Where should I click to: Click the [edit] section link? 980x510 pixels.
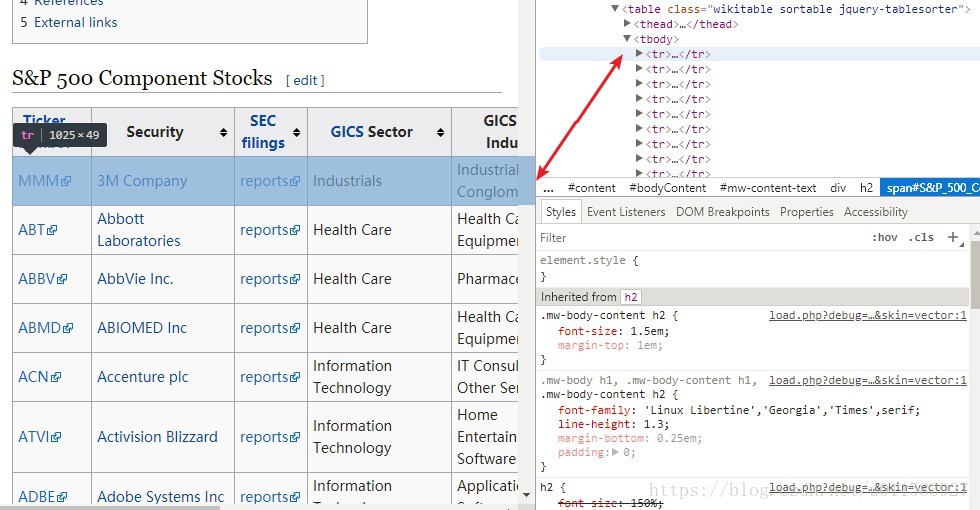tap(305, 81)
